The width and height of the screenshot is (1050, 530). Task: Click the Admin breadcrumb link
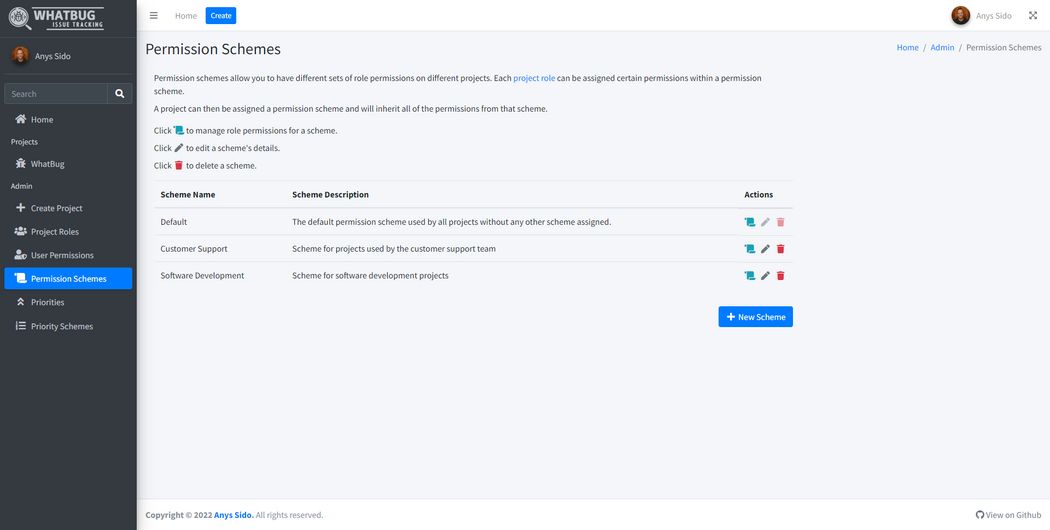point(942,48)
